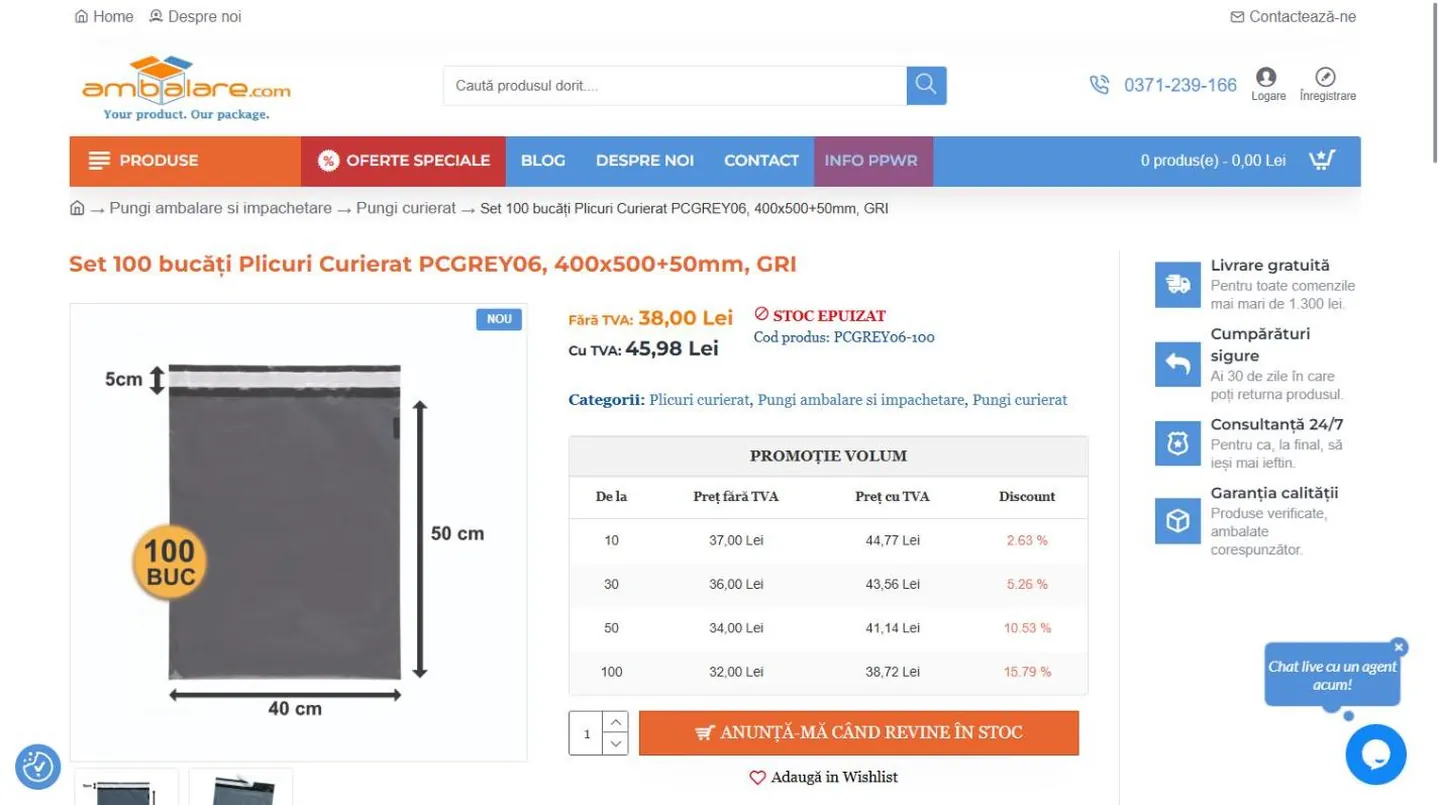Open the live chat bubble icon
Image resolution: width=1440 pixels, height=805 pixels.
(x=1376, y=754)
